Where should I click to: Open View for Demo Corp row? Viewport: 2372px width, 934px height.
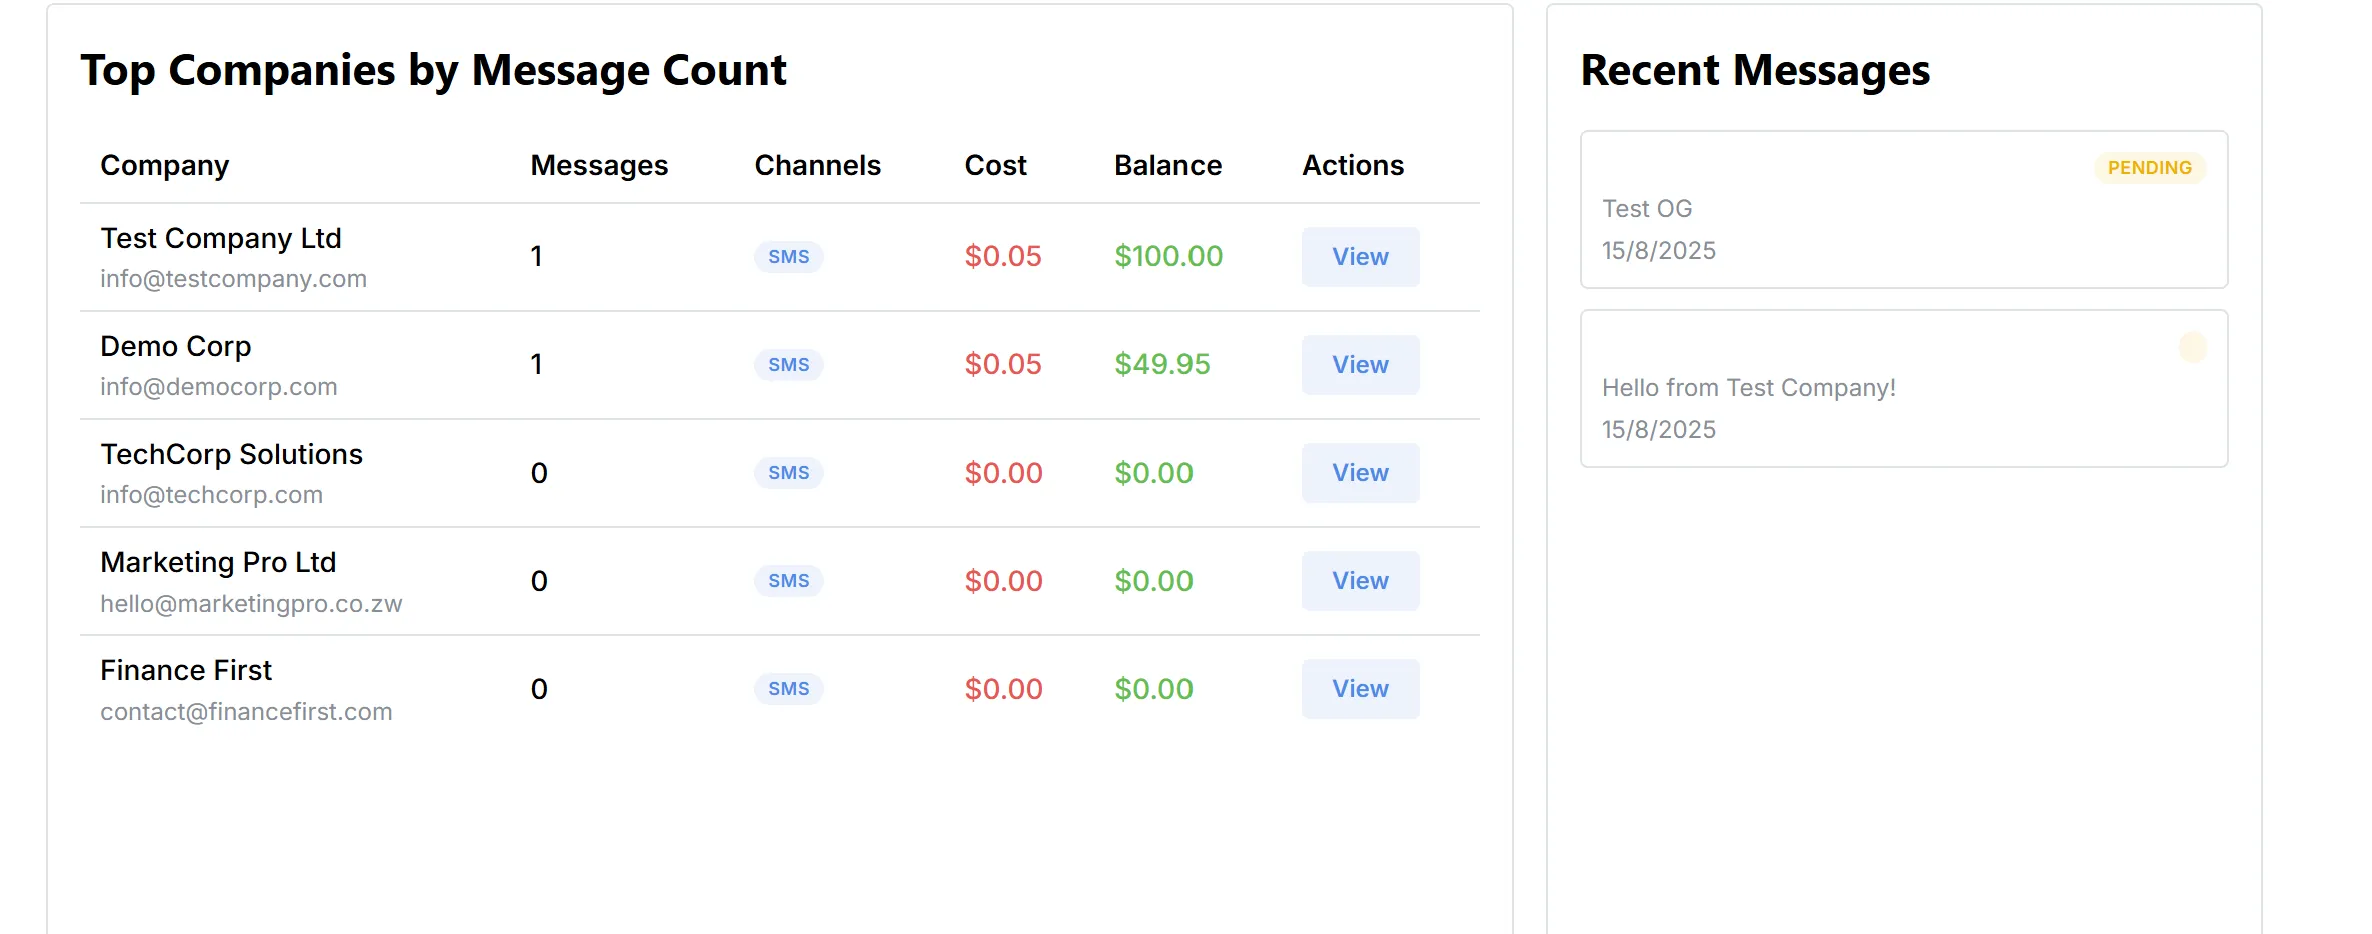point(1359,365)
